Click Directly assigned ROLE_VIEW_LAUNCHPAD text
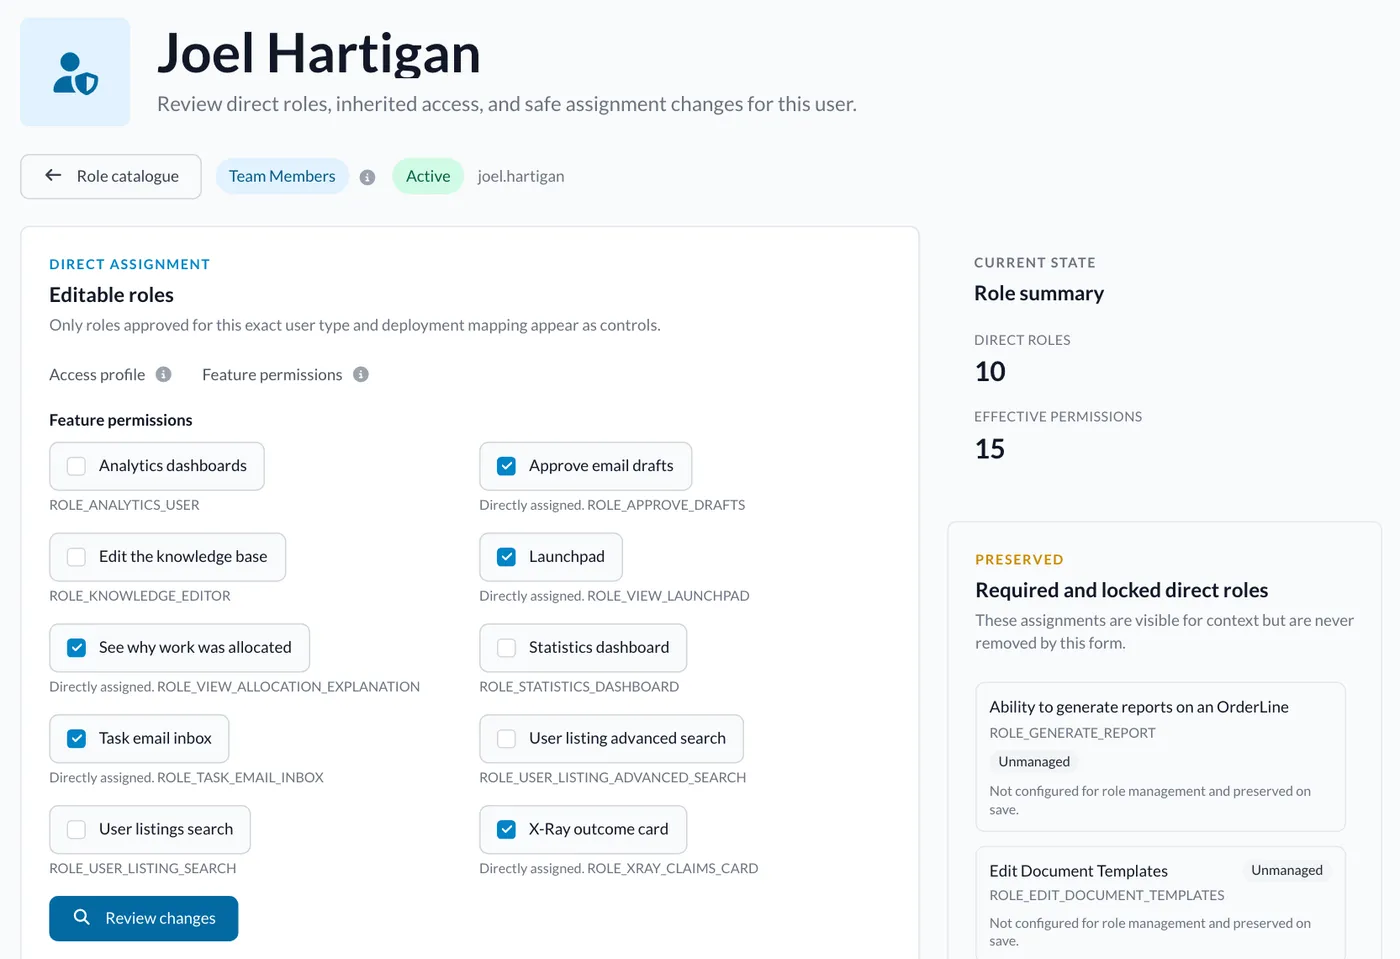Viewport: 1400px width, 959px height. [614, 596]
